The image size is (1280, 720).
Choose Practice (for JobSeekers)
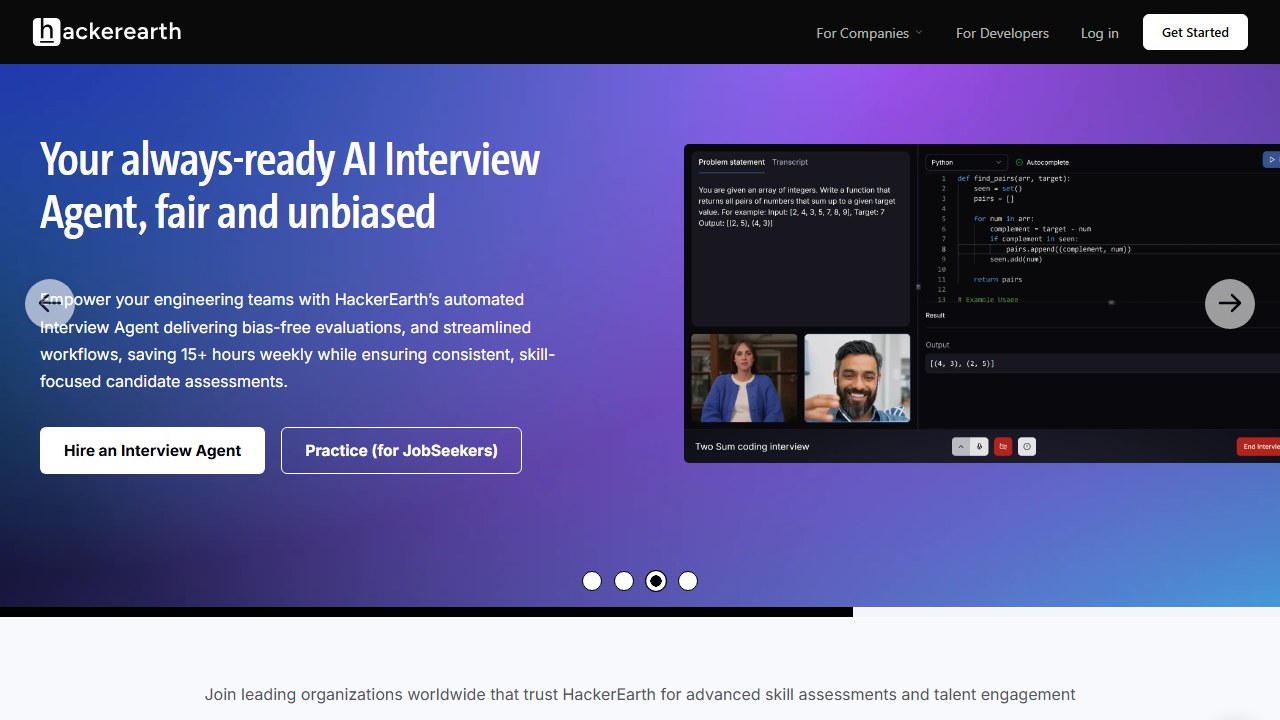click(x=401, y=450)
